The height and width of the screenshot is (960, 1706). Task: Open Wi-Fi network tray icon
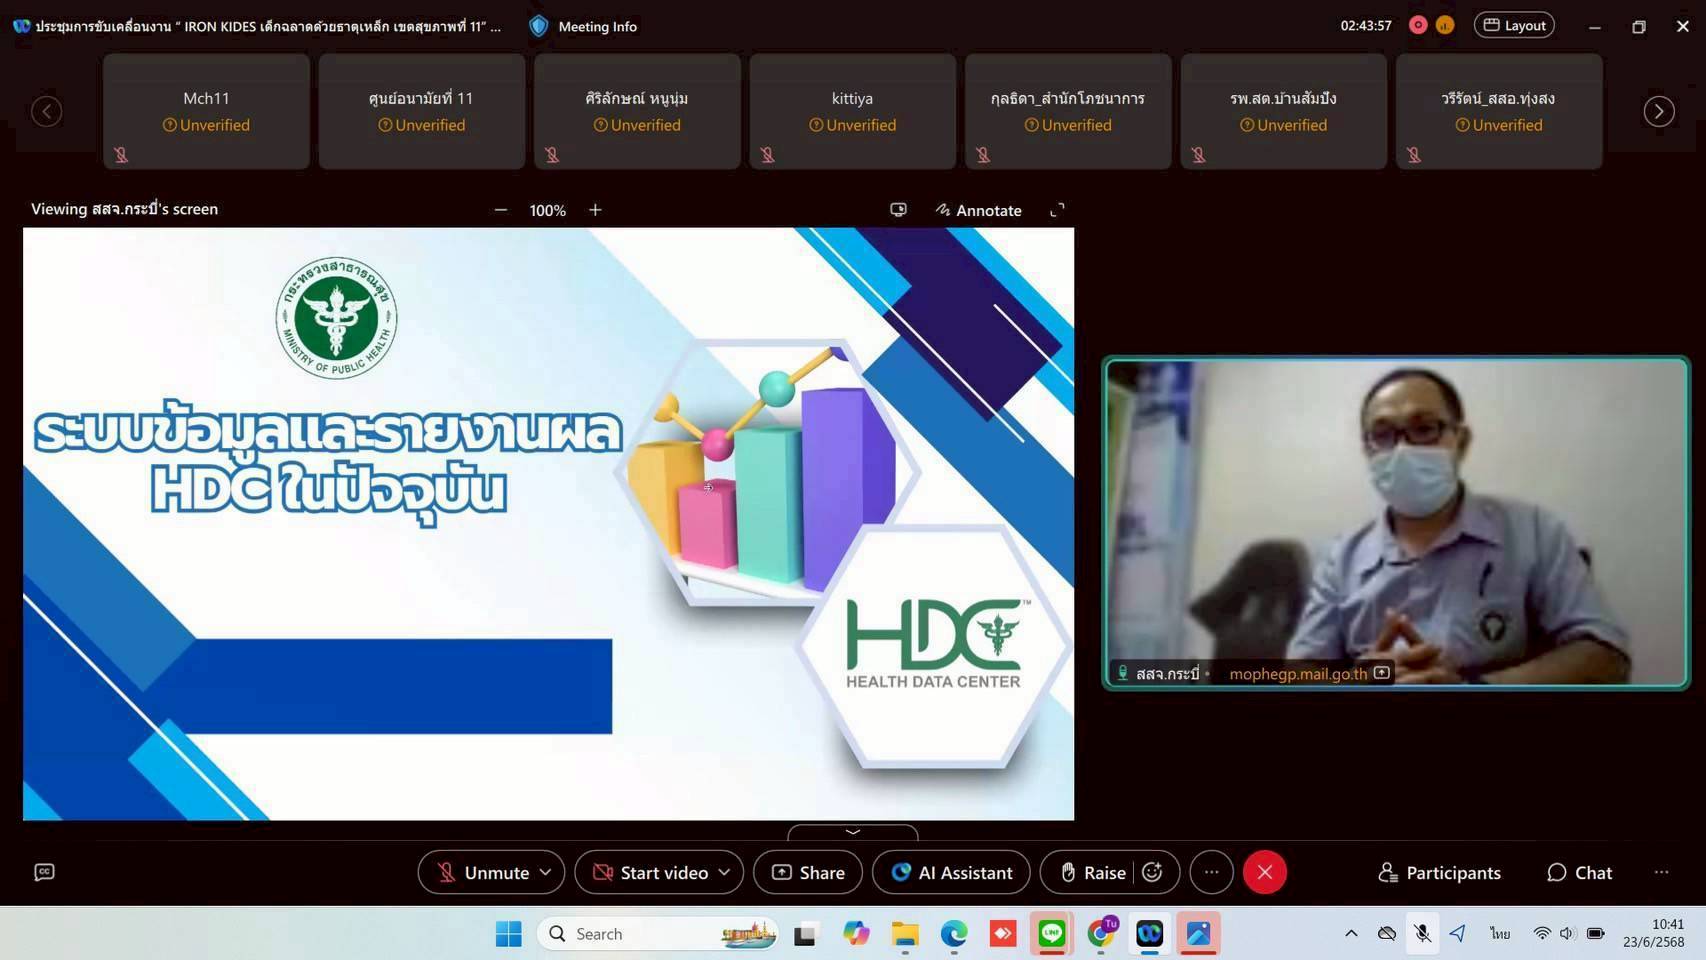pyautogui.click(x=1542, y=933)
